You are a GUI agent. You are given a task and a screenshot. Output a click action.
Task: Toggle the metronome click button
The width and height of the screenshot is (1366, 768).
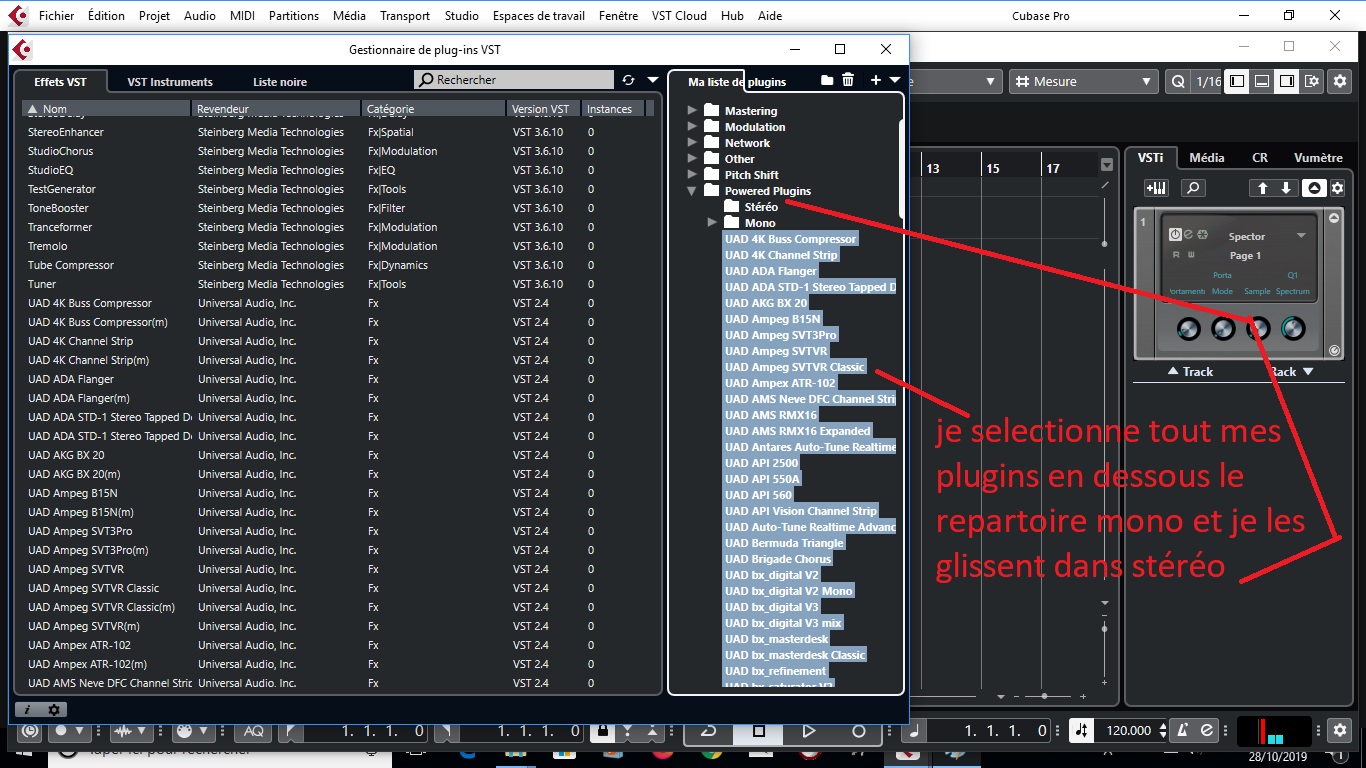pos(1183,731)
